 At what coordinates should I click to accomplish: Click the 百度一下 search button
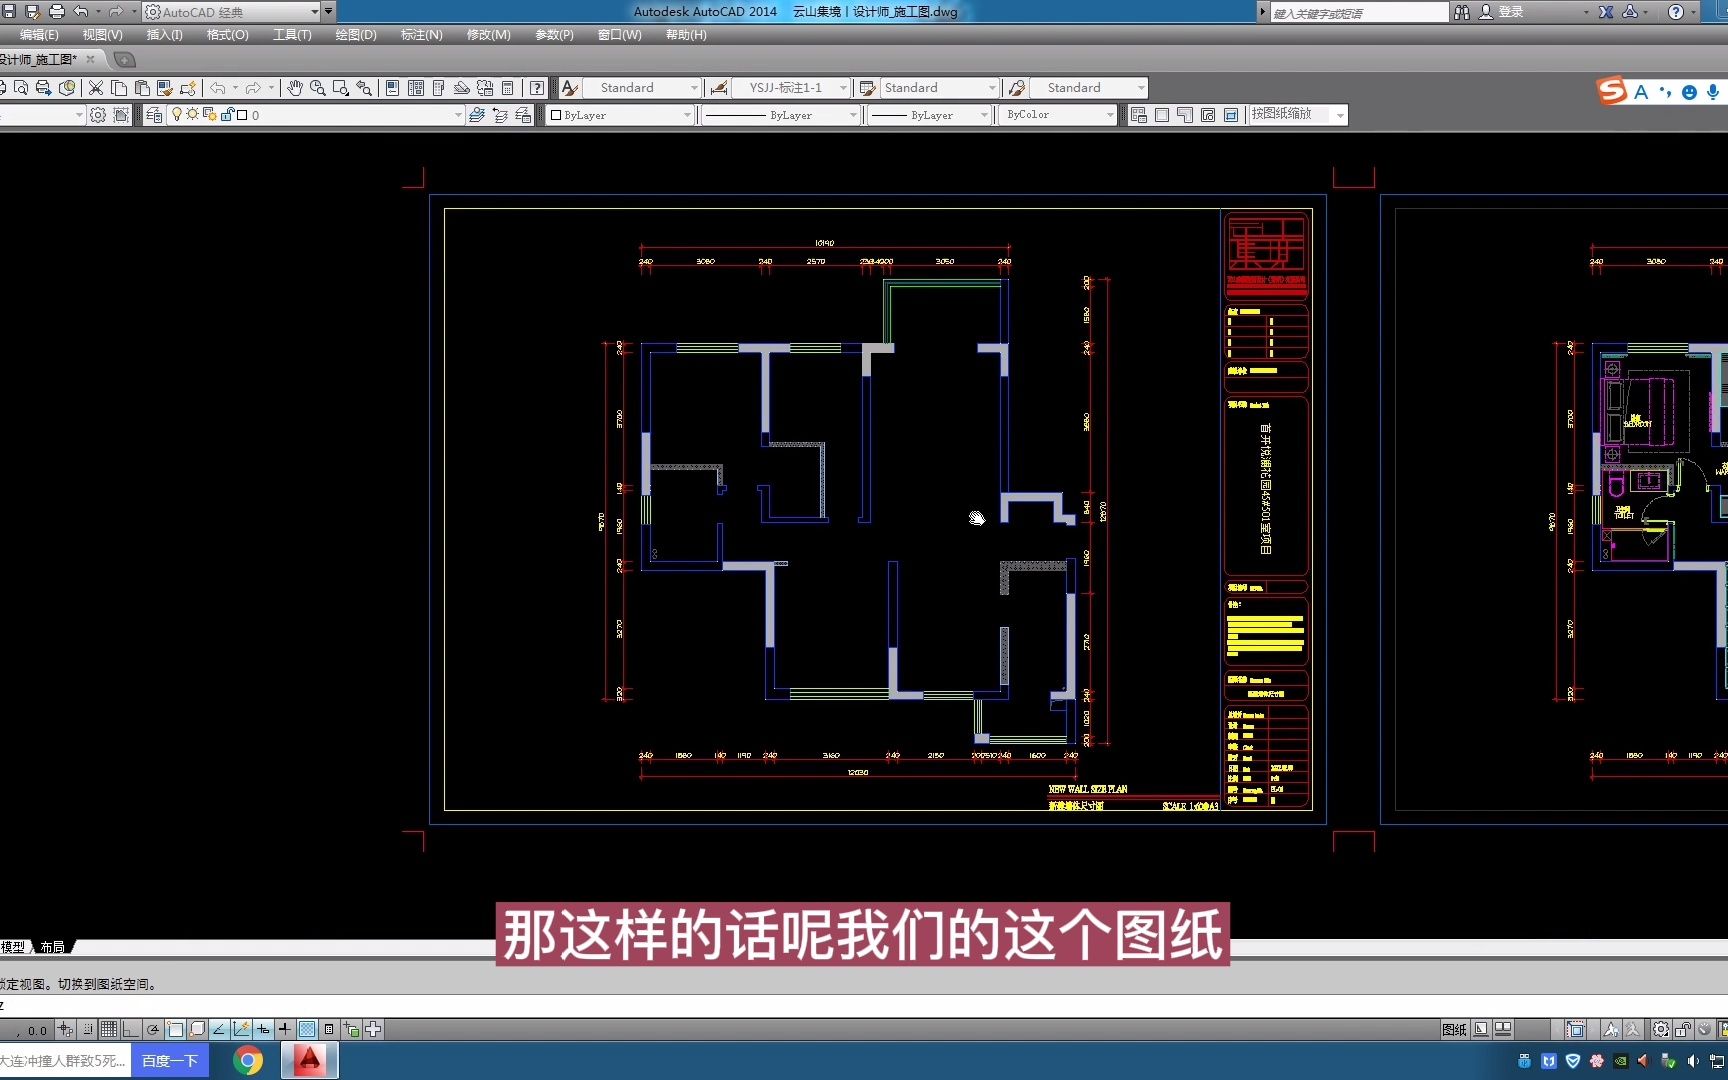[169, 1061]
